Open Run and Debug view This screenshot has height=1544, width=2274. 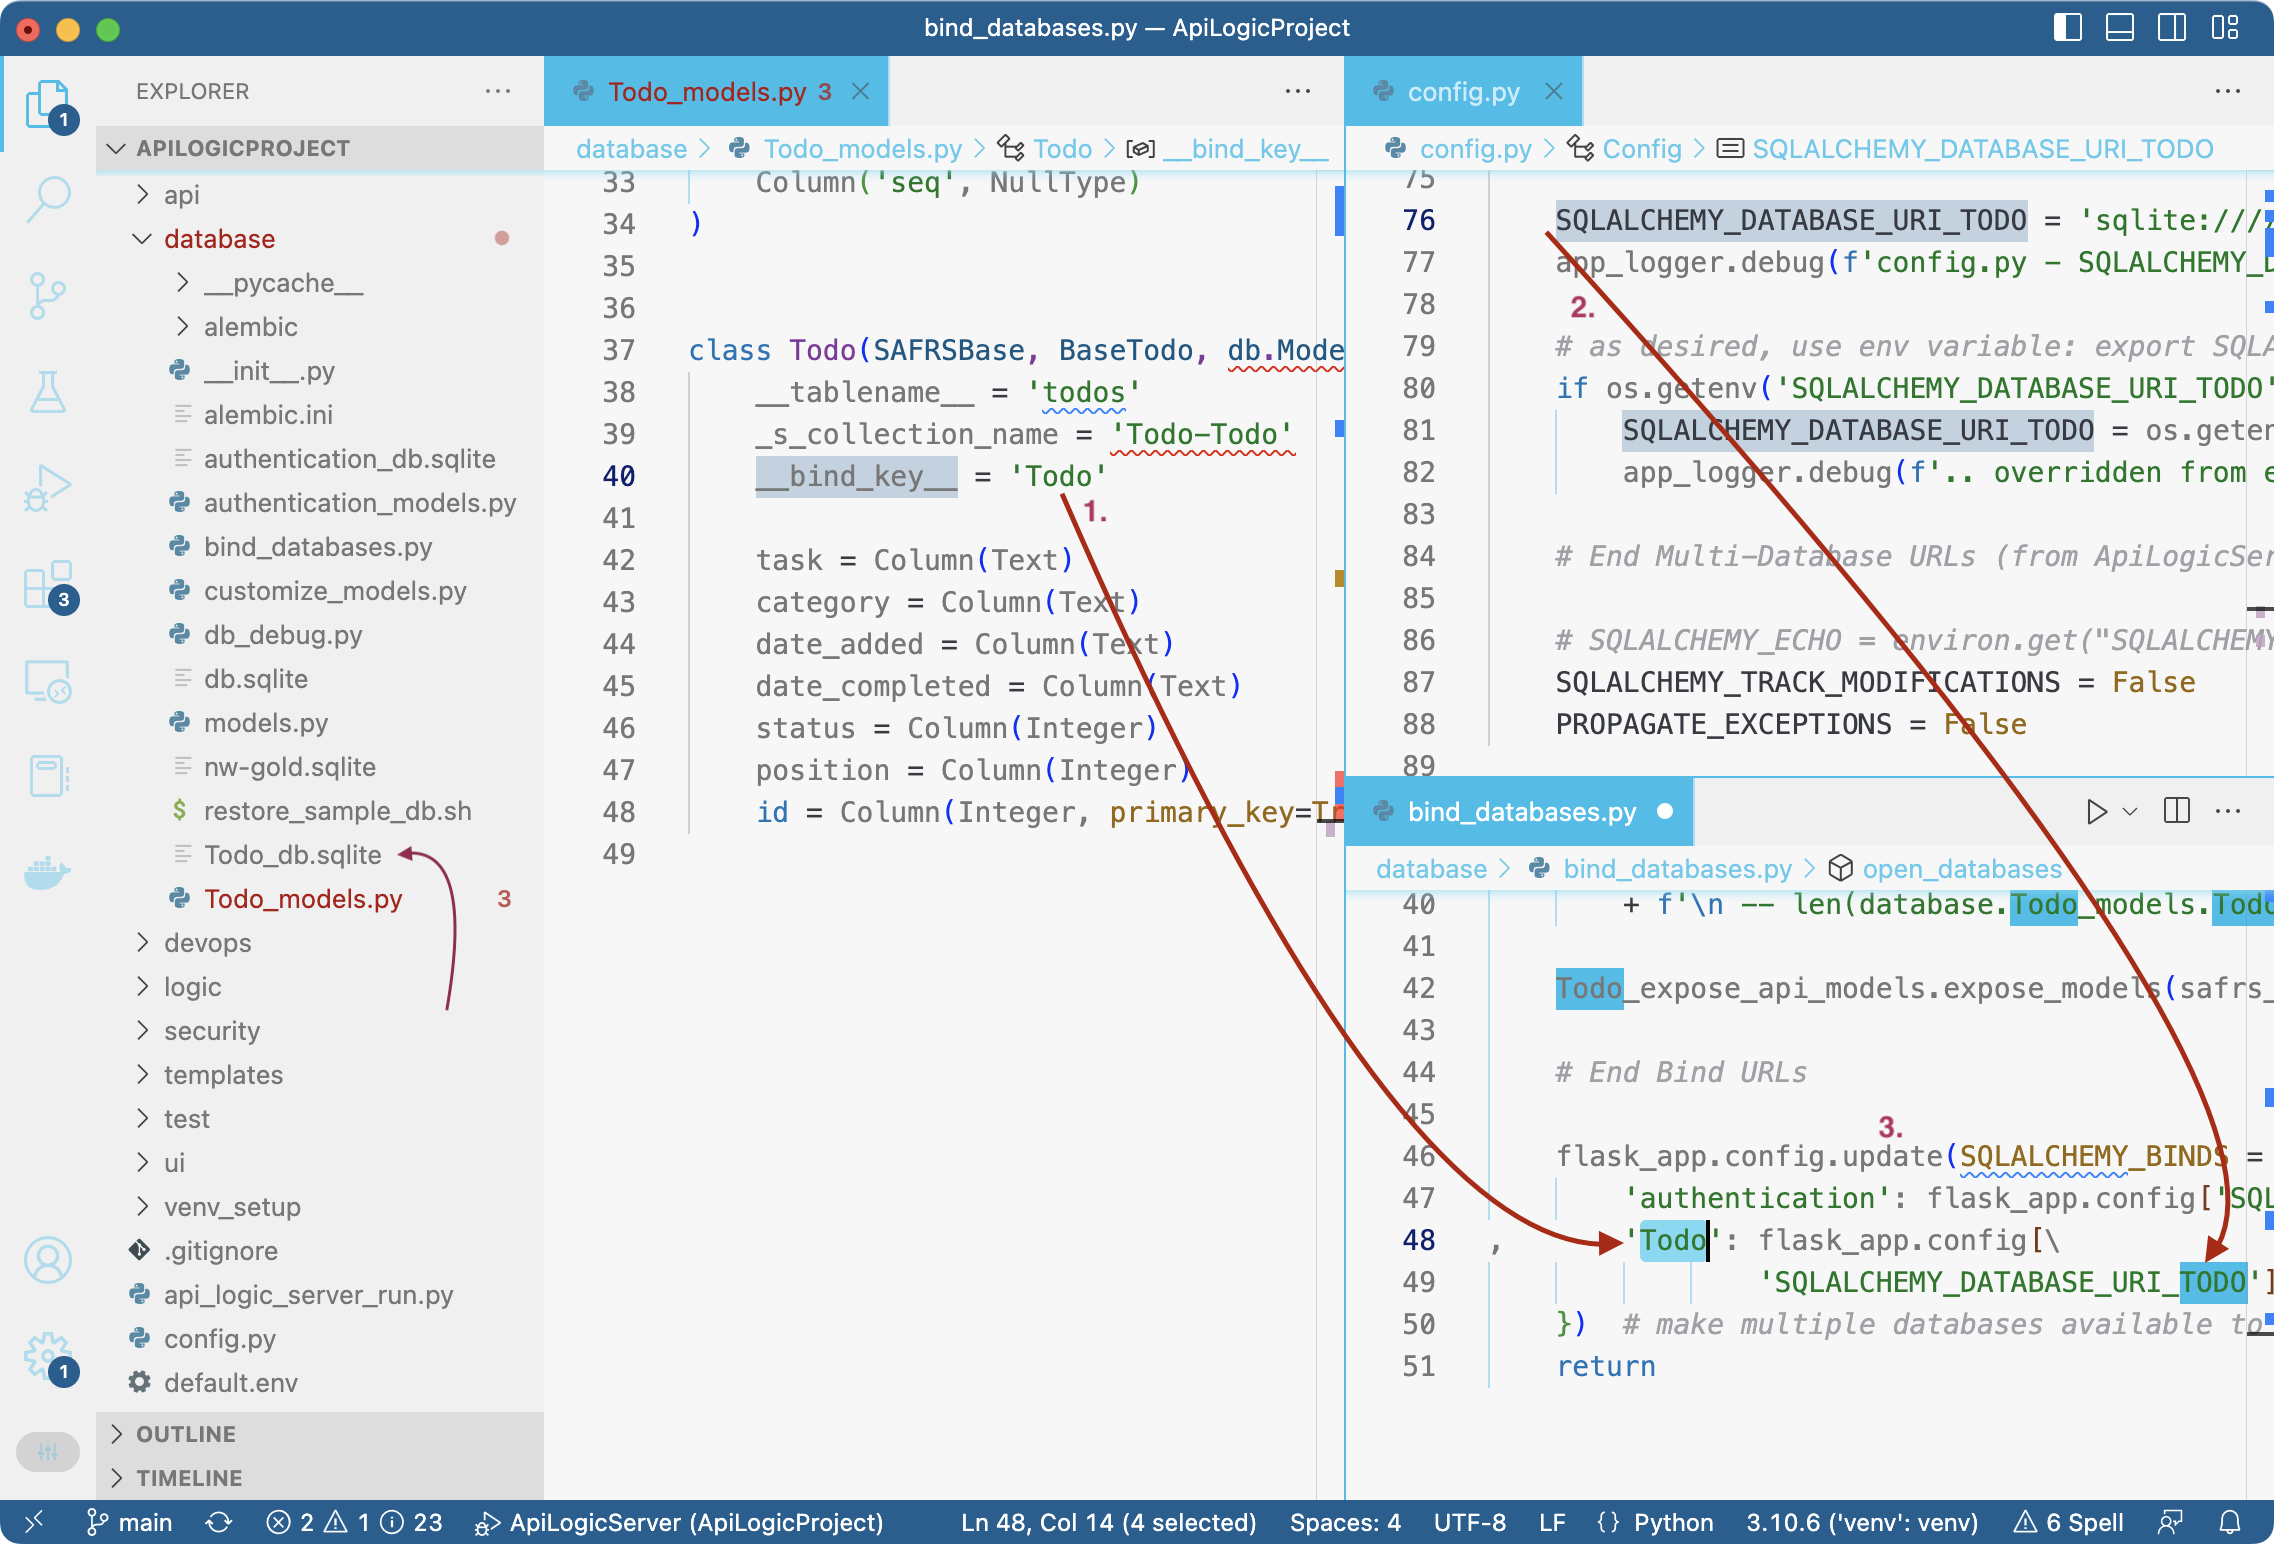click(x=48, y=488)
